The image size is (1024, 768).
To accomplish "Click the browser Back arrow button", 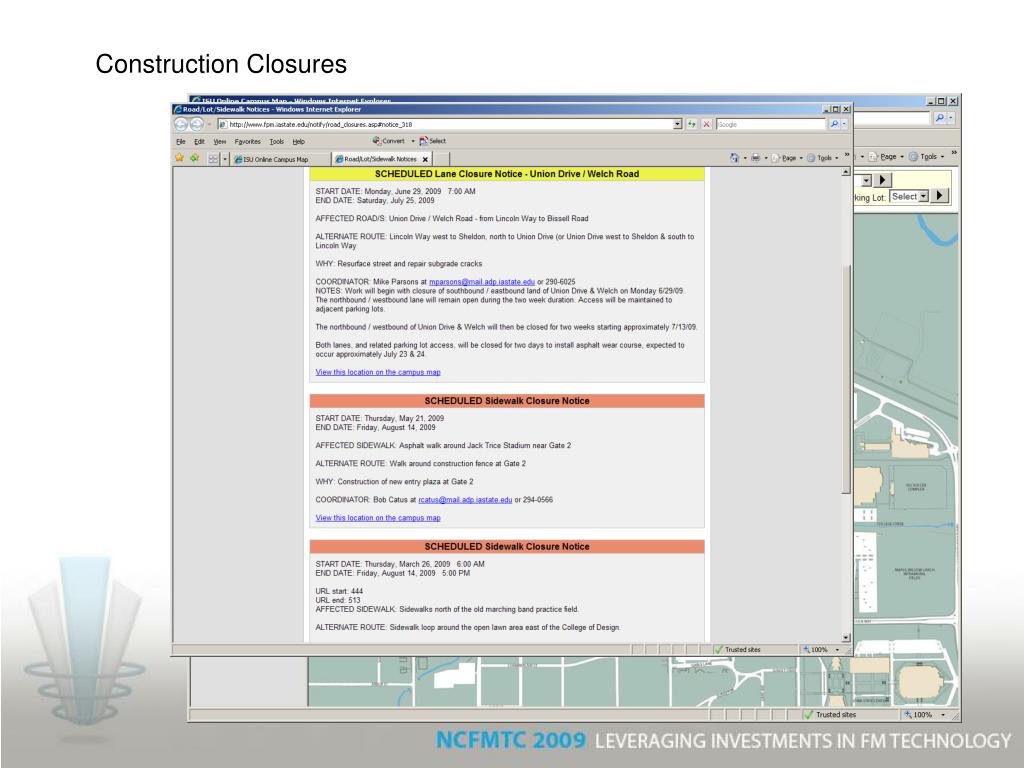I will click(181, 124).
